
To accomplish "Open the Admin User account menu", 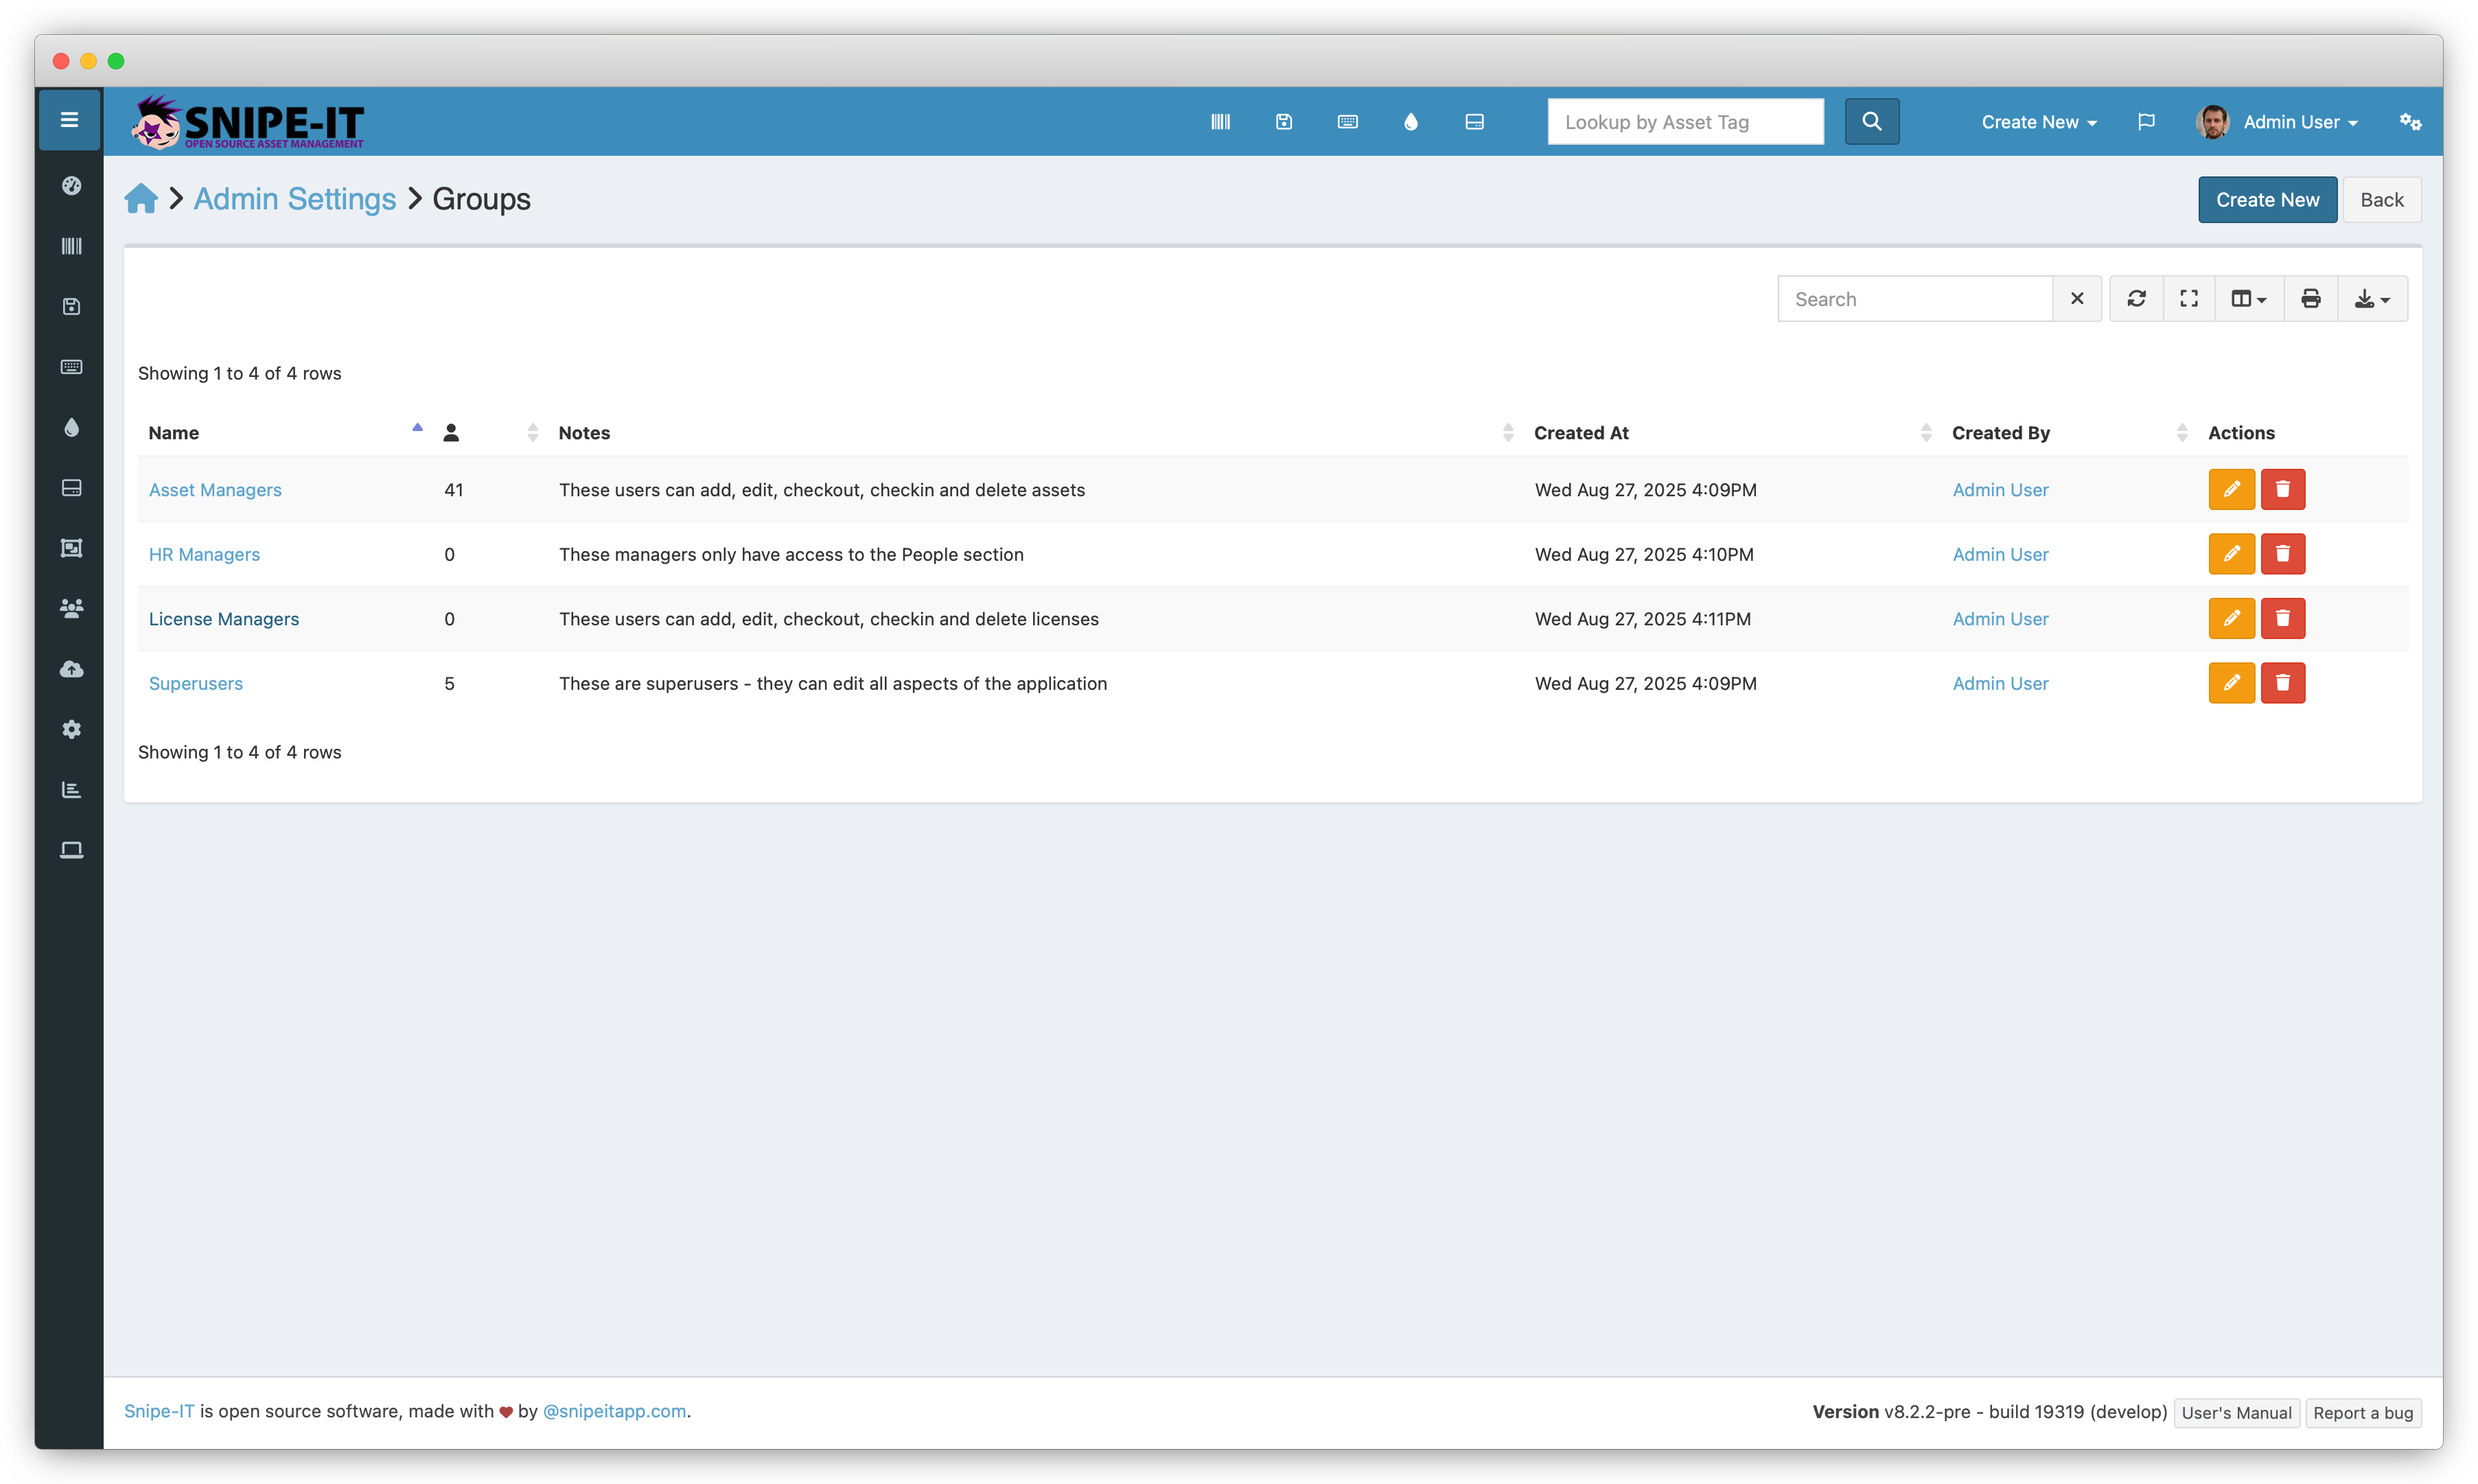I will tap(2277, 122).
